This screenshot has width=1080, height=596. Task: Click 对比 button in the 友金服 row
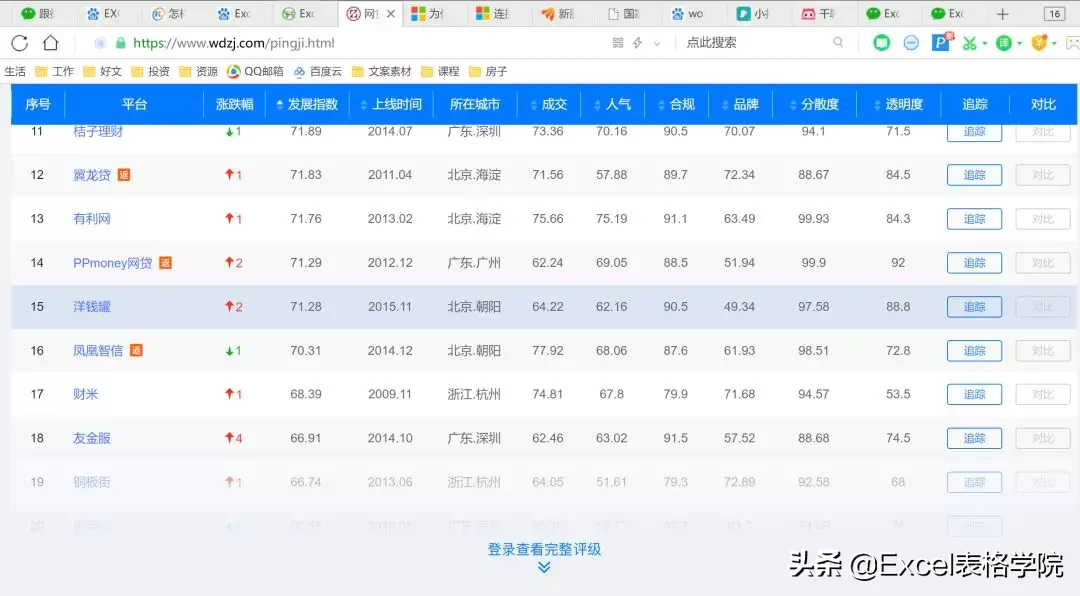click(1043, 438)
